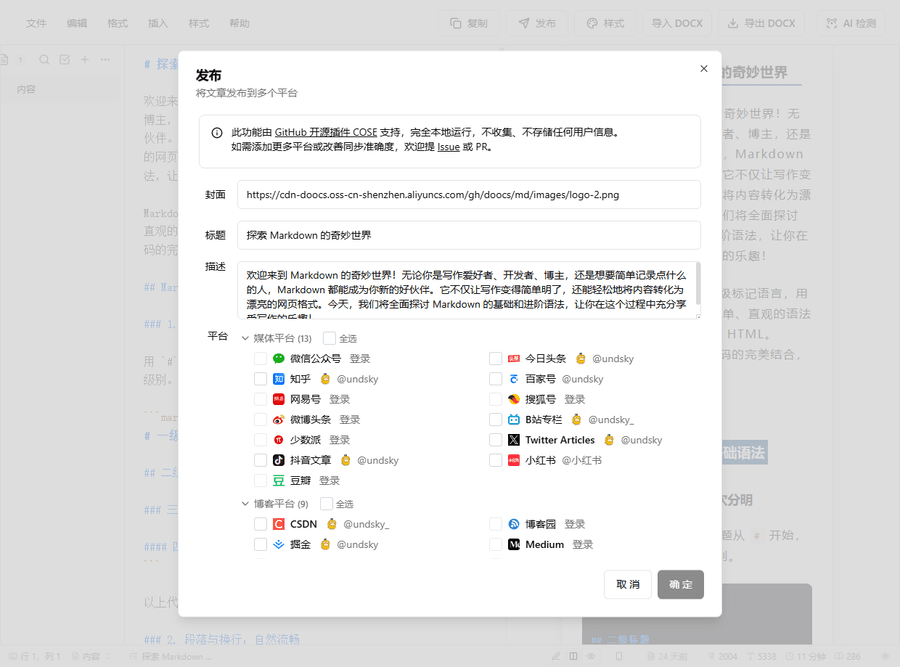This screenshot has height=667, width=900.
Task: Toggle 全选 for 博客平台 group
Action: click(326, 504)
